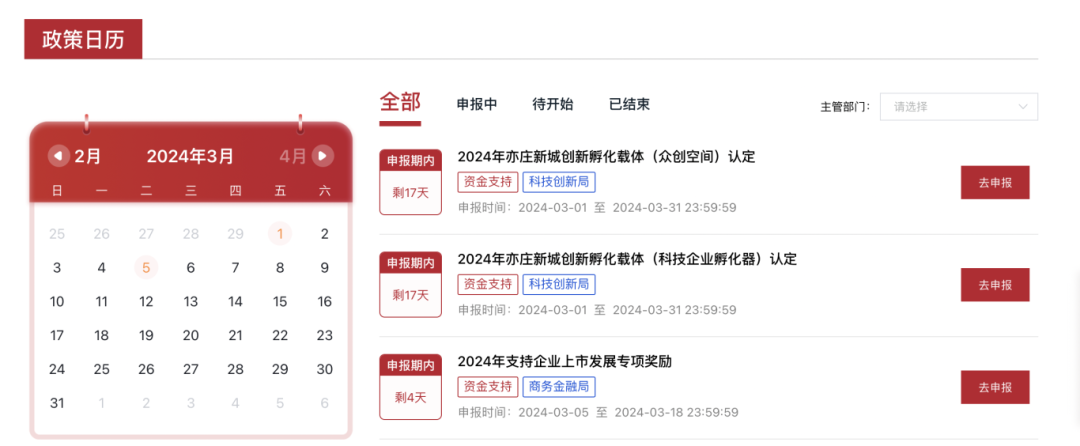This screenshot has height=446, width=1080.
Task: Click the 商务金融局 tag
Action: click(559, 386)
